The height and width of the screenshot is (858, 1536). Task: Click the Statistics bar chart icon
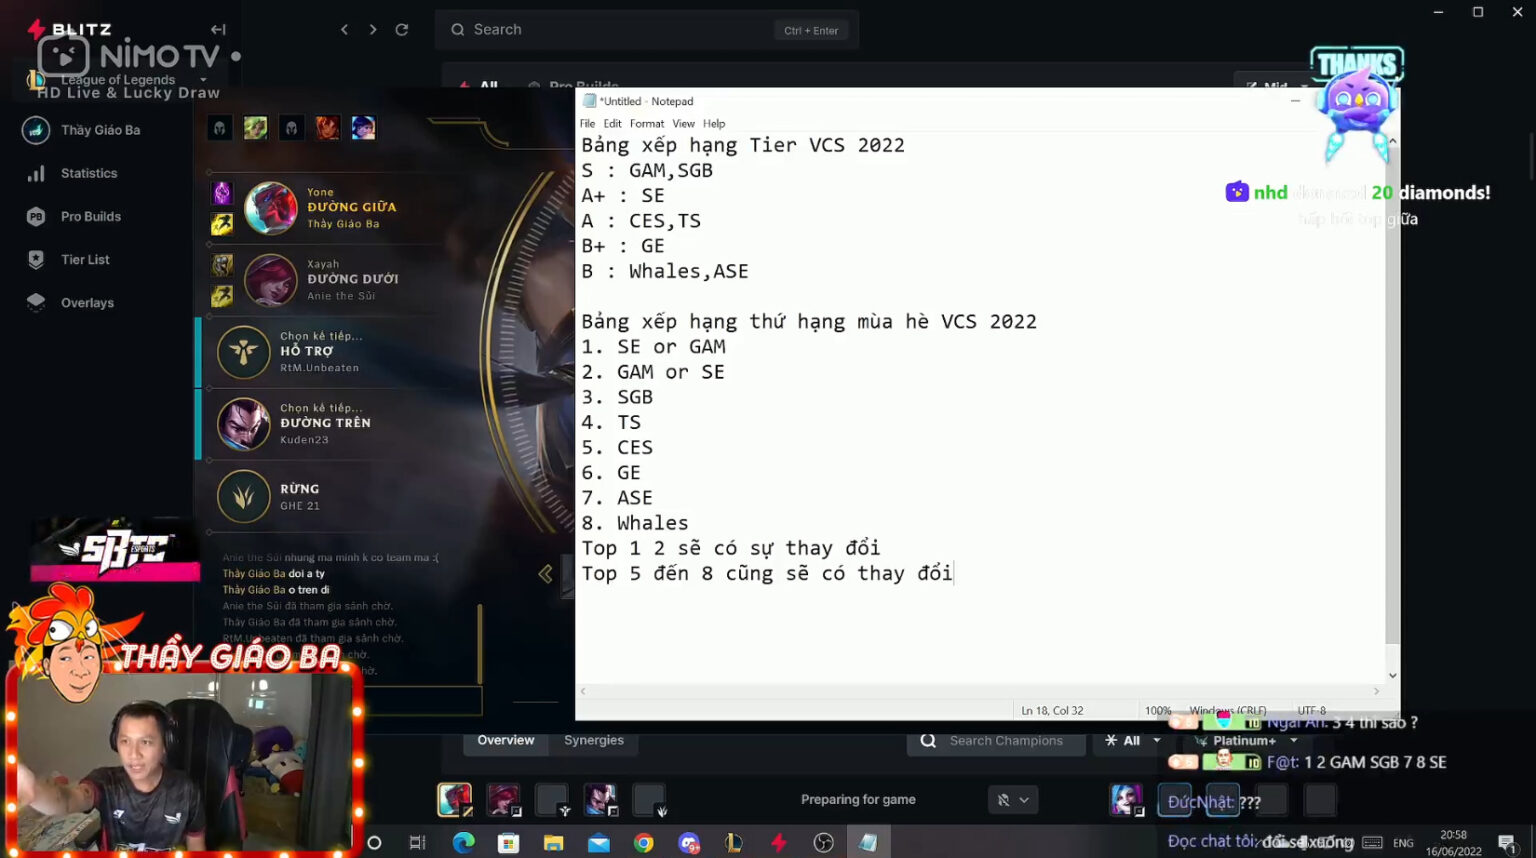coord(36,173)
